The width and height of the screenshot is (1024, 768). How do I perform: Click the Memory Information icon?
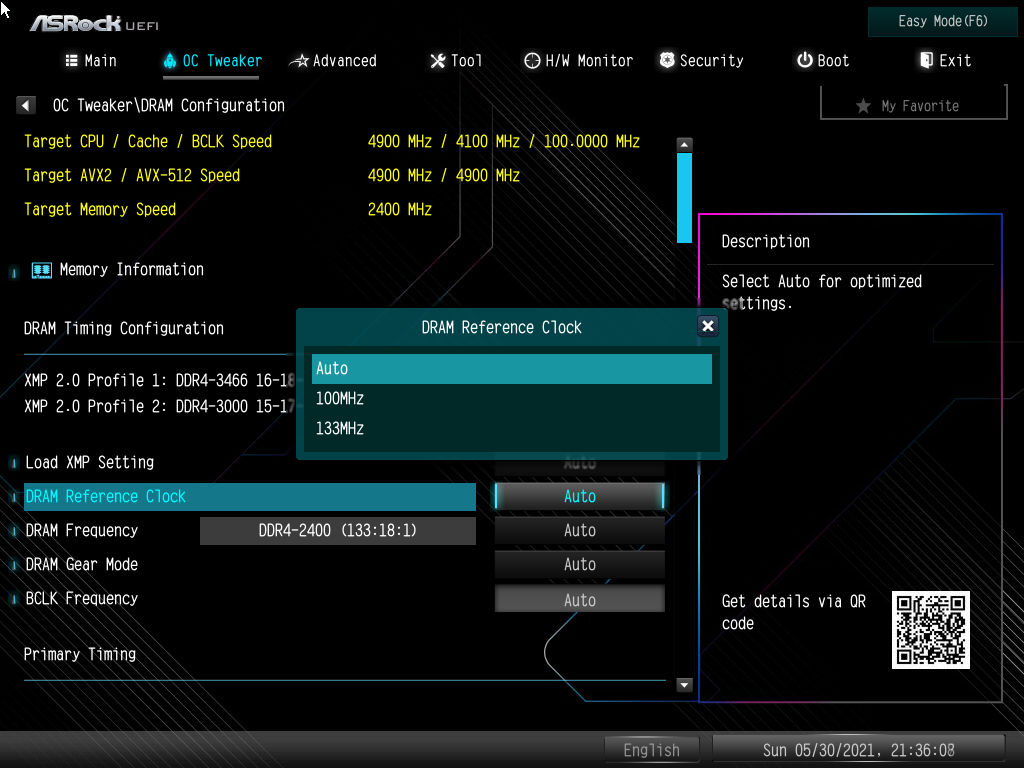point(42,270)
